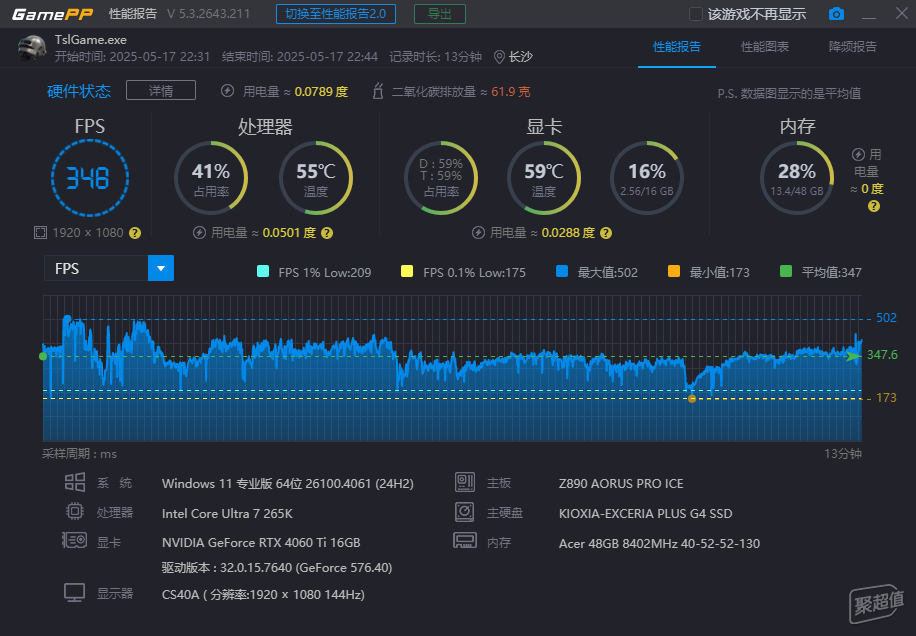Click the blue 最大值 legend swatch
This screenshot has height=636, width=916.
(562, 271)
